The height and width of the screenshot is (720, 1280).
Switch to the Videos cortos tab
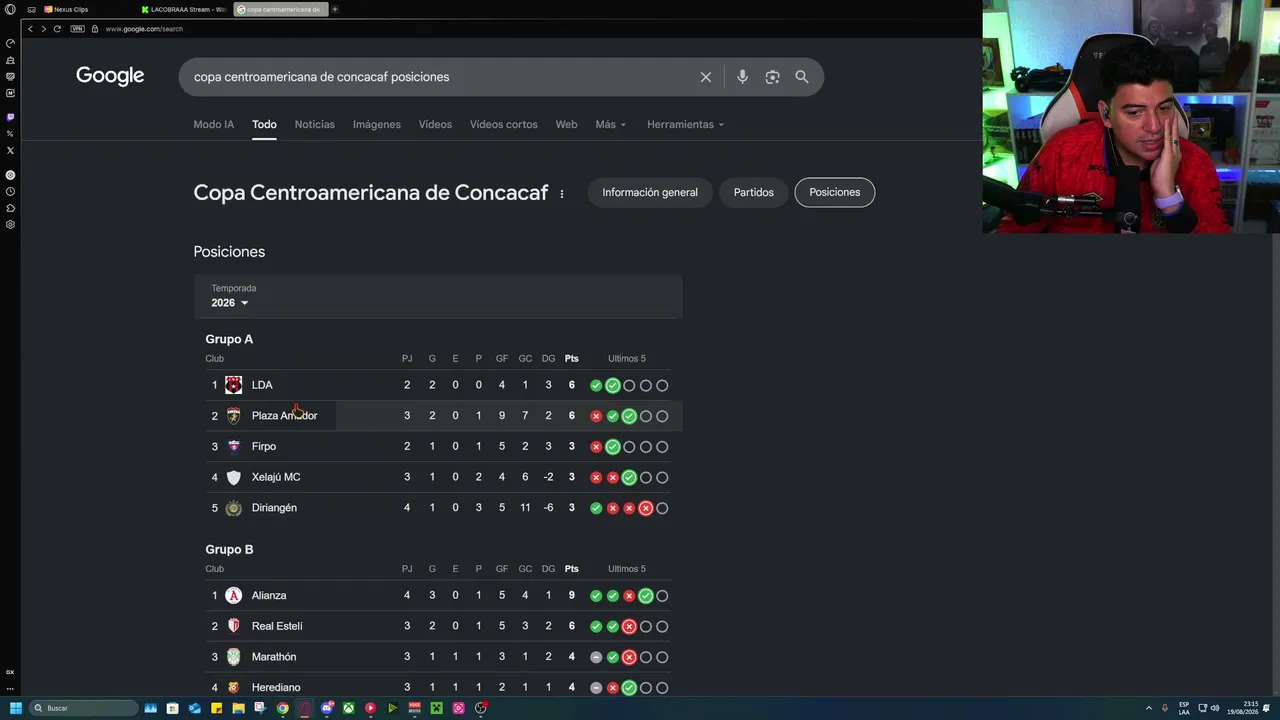(504, 125)
